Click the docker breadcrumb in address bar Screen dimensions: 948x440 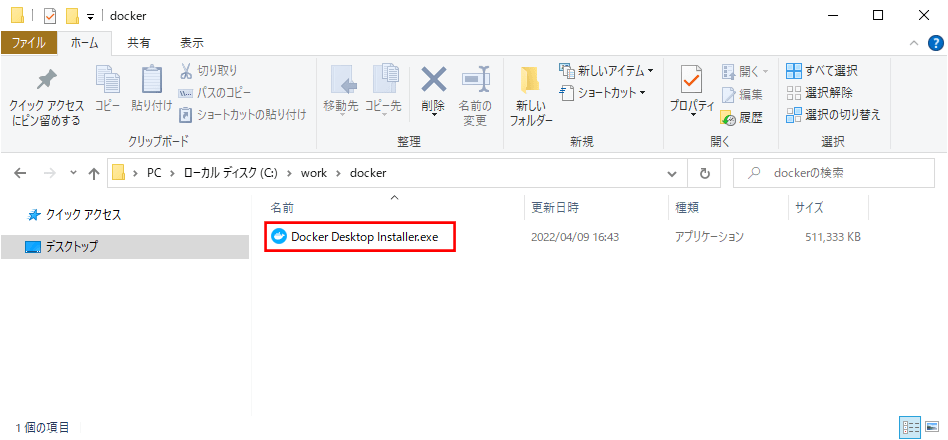coord(366,173)
